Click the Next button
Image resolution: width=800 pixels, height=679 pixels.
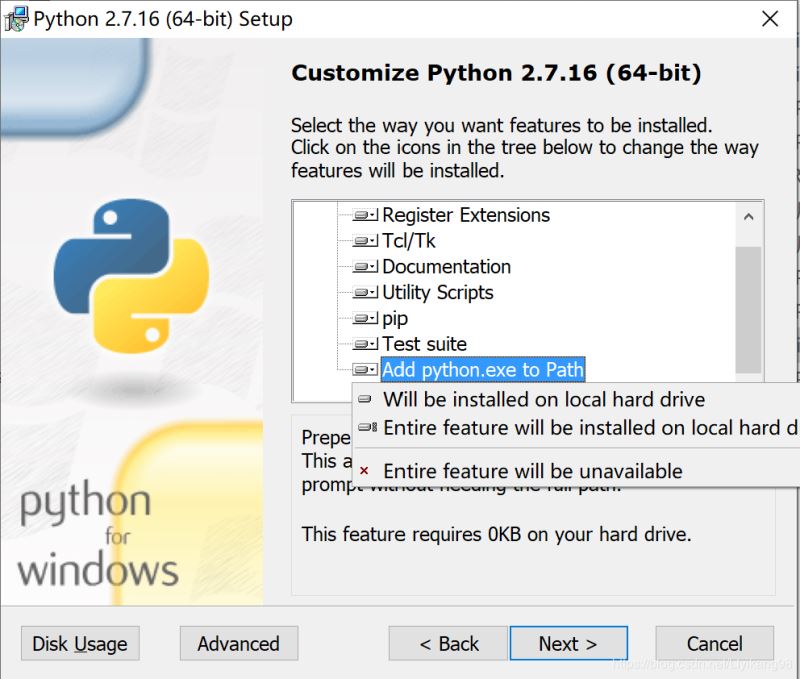(x=568, y=644)
